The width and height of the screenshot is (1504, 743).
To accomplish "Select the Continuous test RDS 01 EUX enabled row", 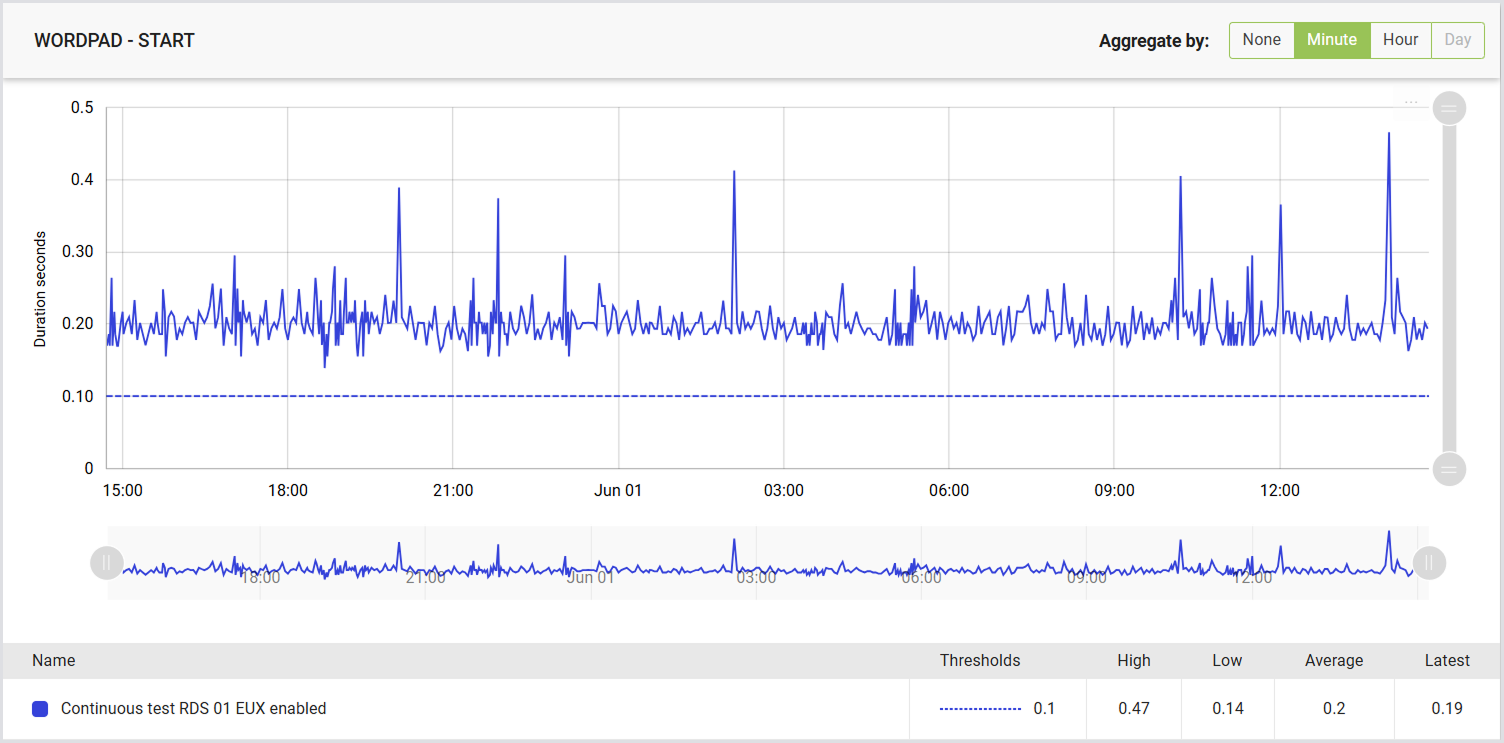I will 752,709.
